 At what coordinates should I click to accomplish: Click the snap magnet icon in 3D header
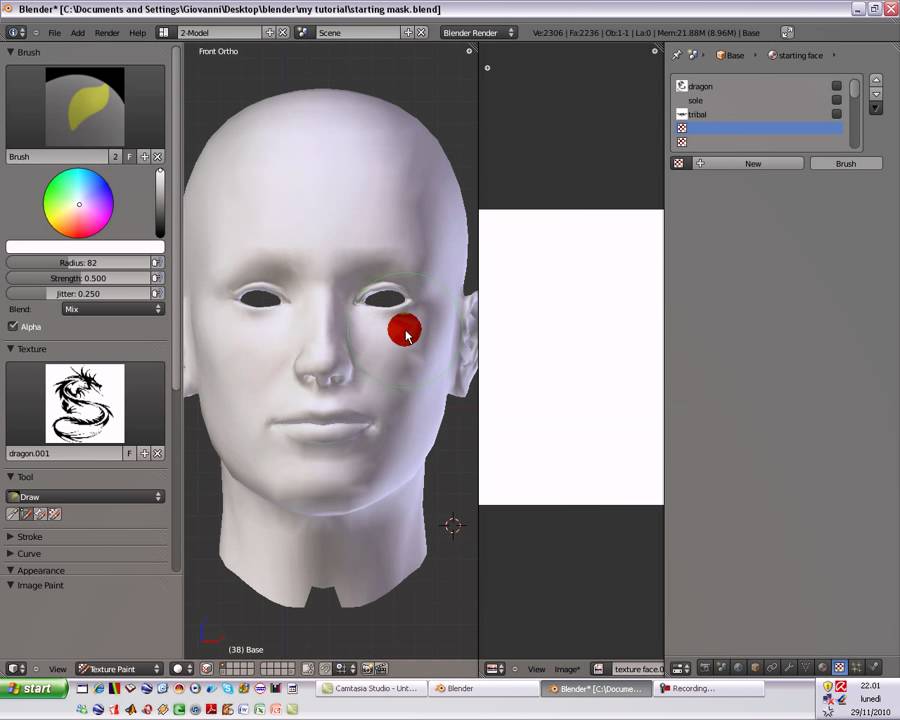pos(325,668)
